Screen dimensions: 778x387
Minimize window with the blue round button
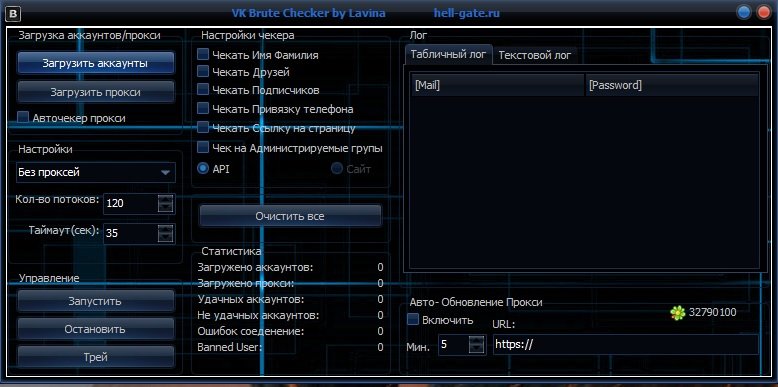click(x=744, y=12)
